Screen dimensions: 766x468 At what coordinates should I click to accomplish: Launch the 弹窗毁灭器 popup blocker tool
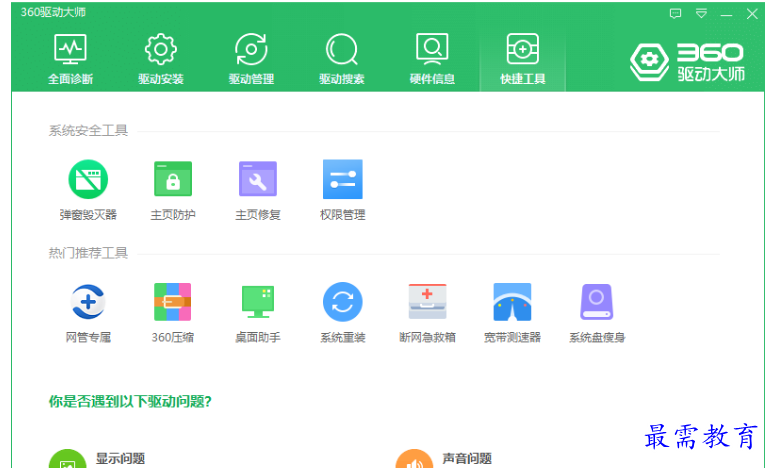pos(88,190)
